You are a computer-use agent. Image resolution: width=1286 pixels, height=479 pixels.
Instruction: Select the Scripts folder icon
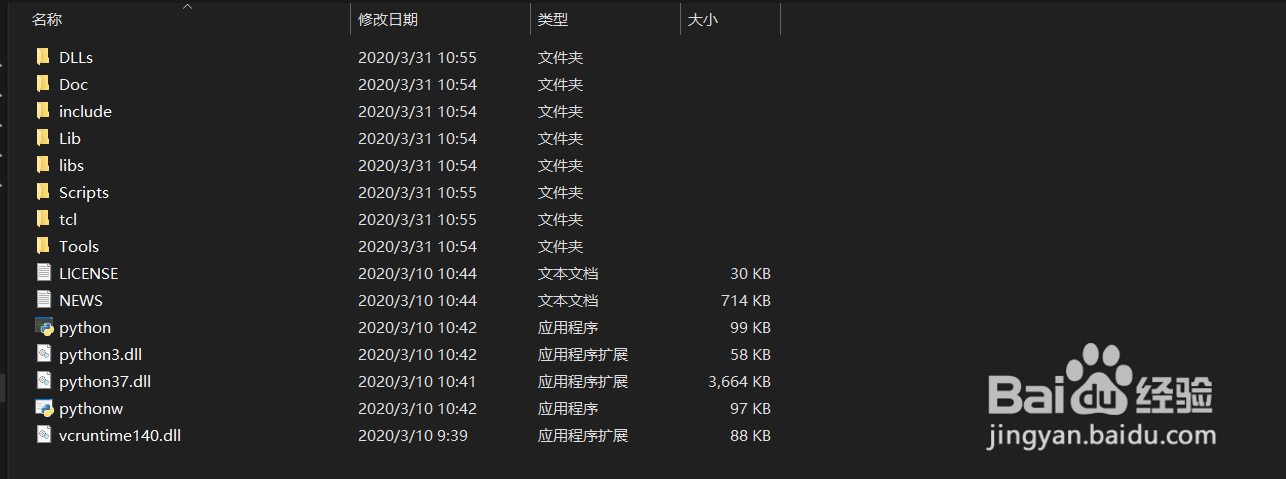tap(43, 192)
